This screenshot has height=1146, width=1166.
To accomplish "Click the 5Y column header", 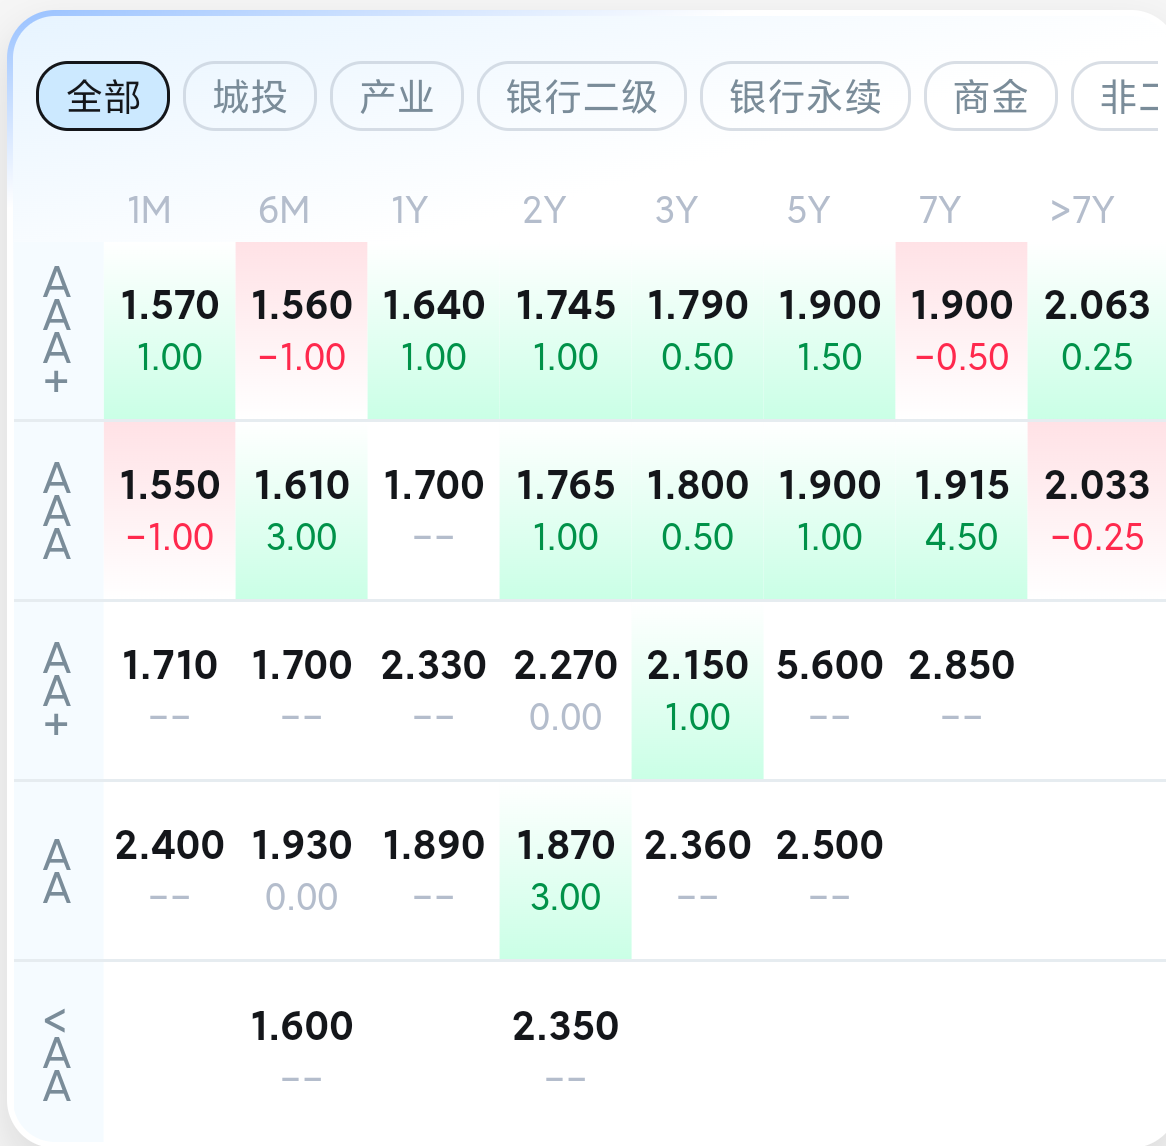I will click(808, 210).
